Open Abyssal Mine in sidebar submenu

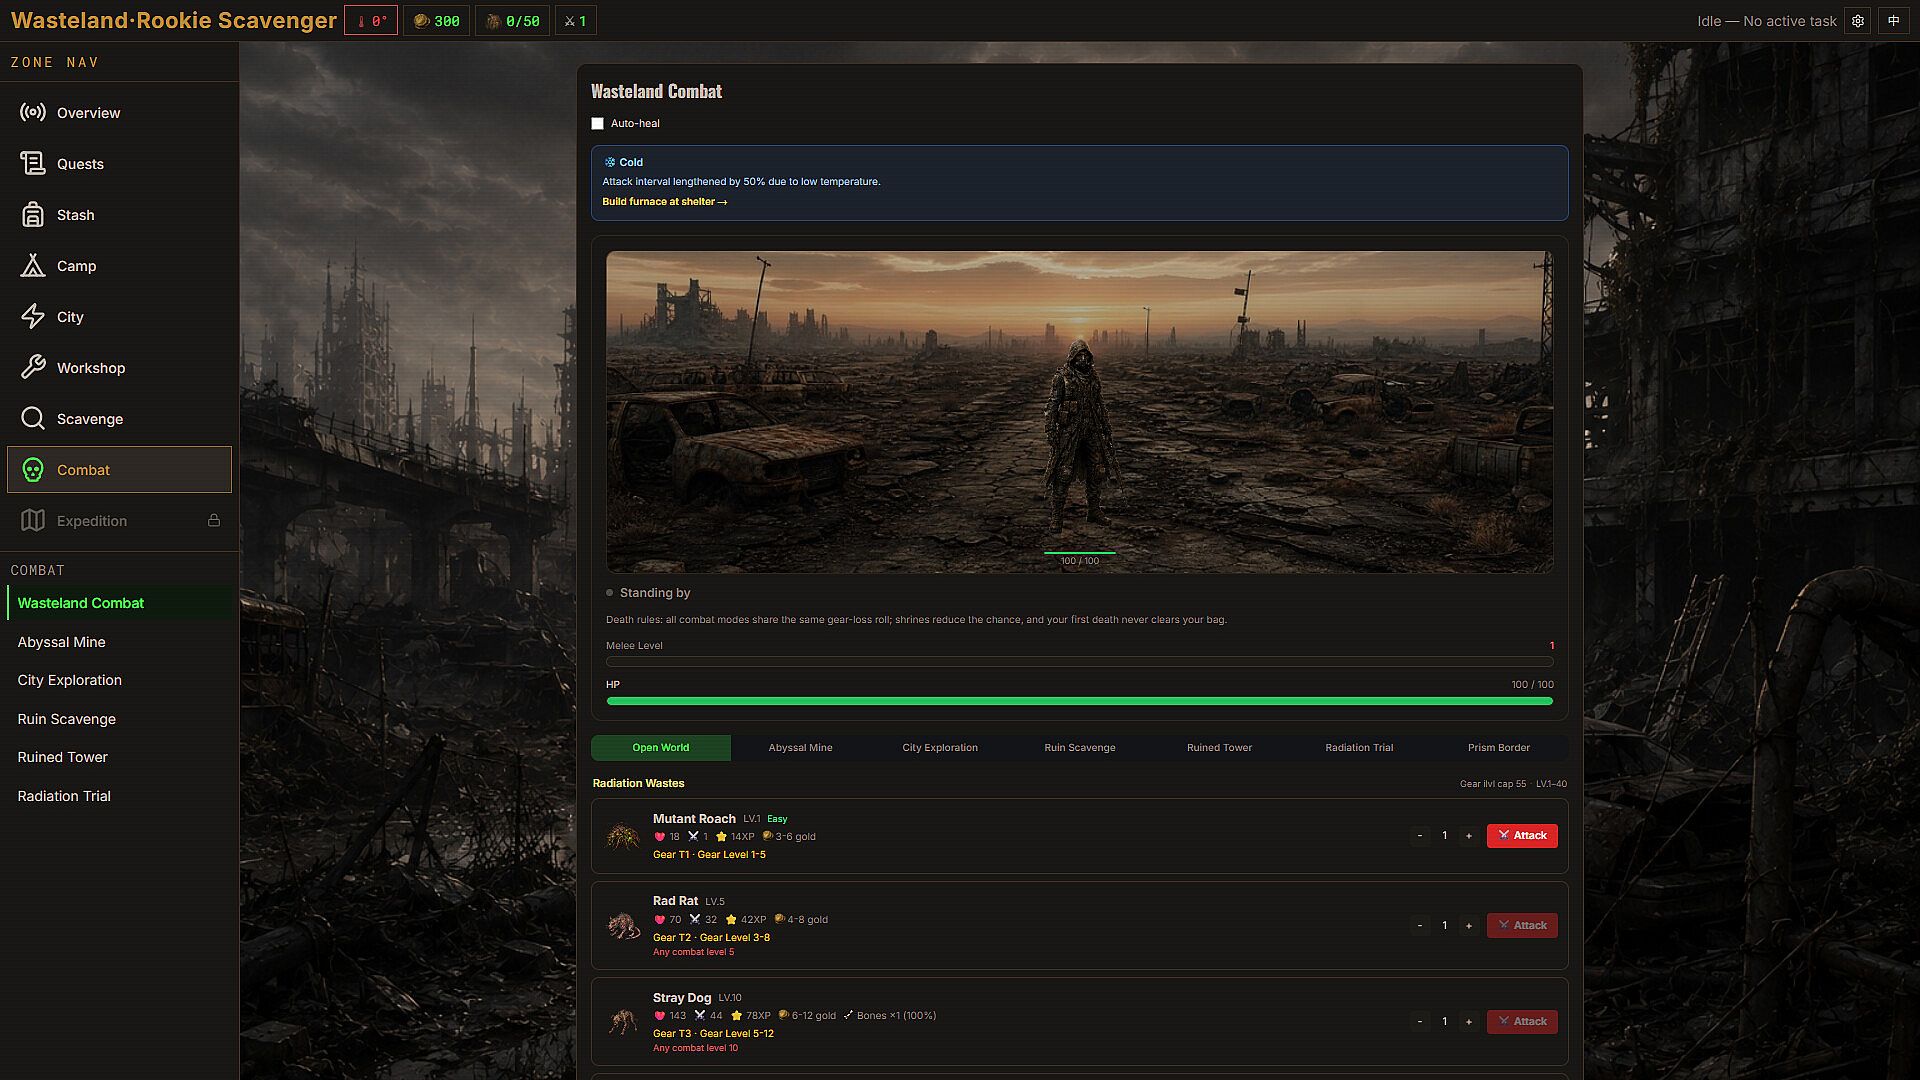120,642
